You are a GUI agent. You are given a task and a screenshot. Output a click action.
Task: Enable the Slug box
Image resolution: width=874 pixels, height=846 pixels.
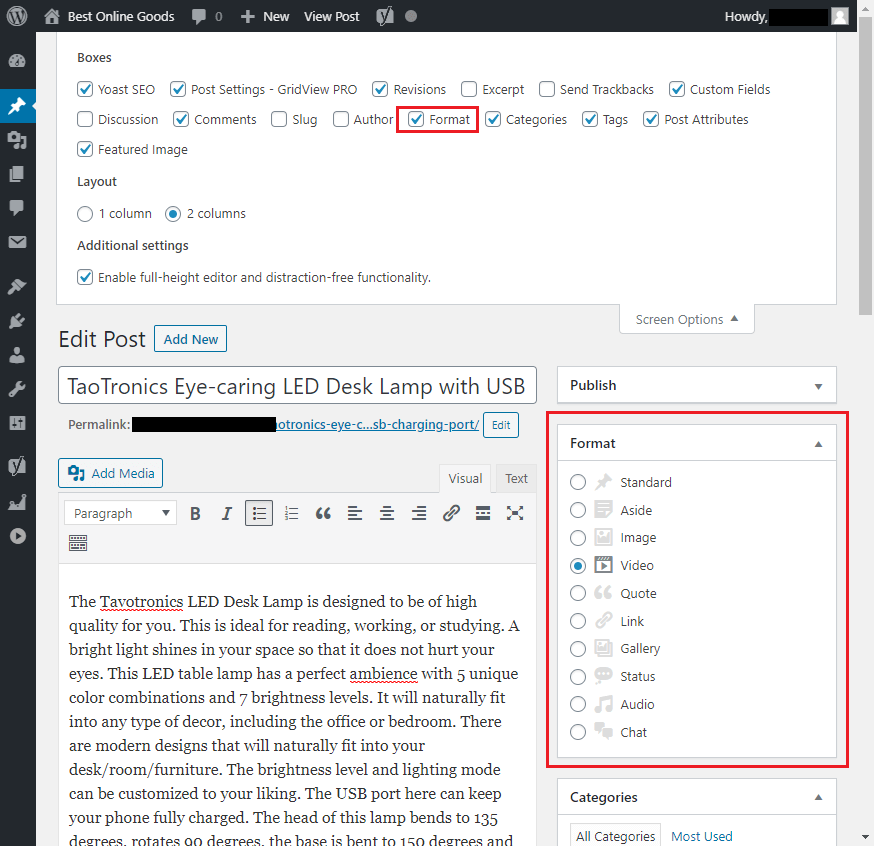[x=279, y=119]
